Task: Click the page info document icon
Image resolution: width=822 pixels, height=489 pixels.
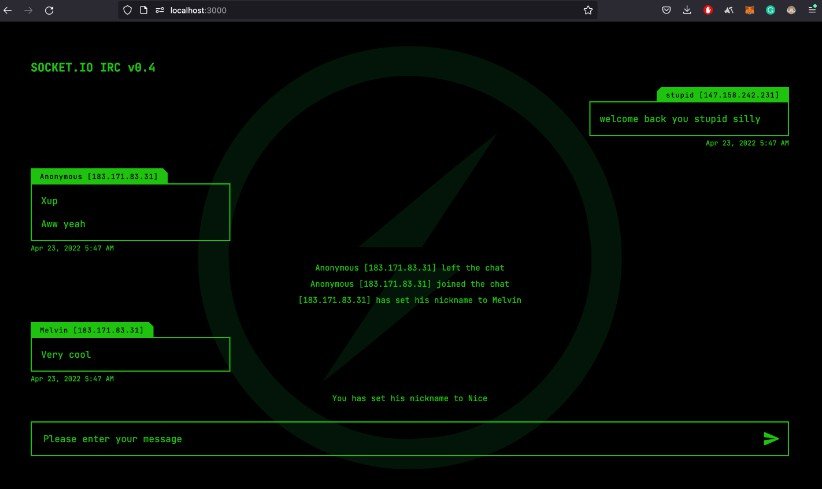Action: coord(143,10)
